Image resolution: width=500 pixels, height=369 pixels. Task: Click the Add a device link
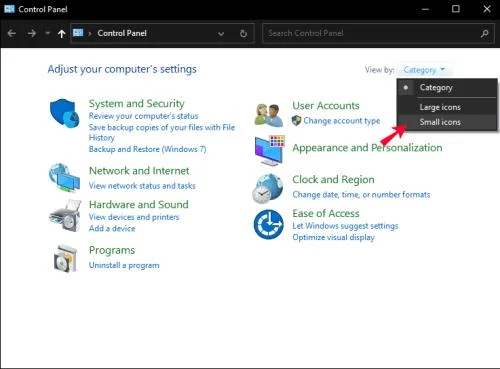(x=112, y=228)
